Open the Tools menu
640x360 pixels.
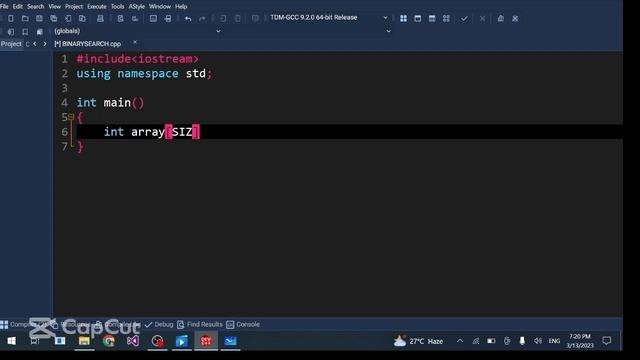pyautogui.click(x=118, y=7)
